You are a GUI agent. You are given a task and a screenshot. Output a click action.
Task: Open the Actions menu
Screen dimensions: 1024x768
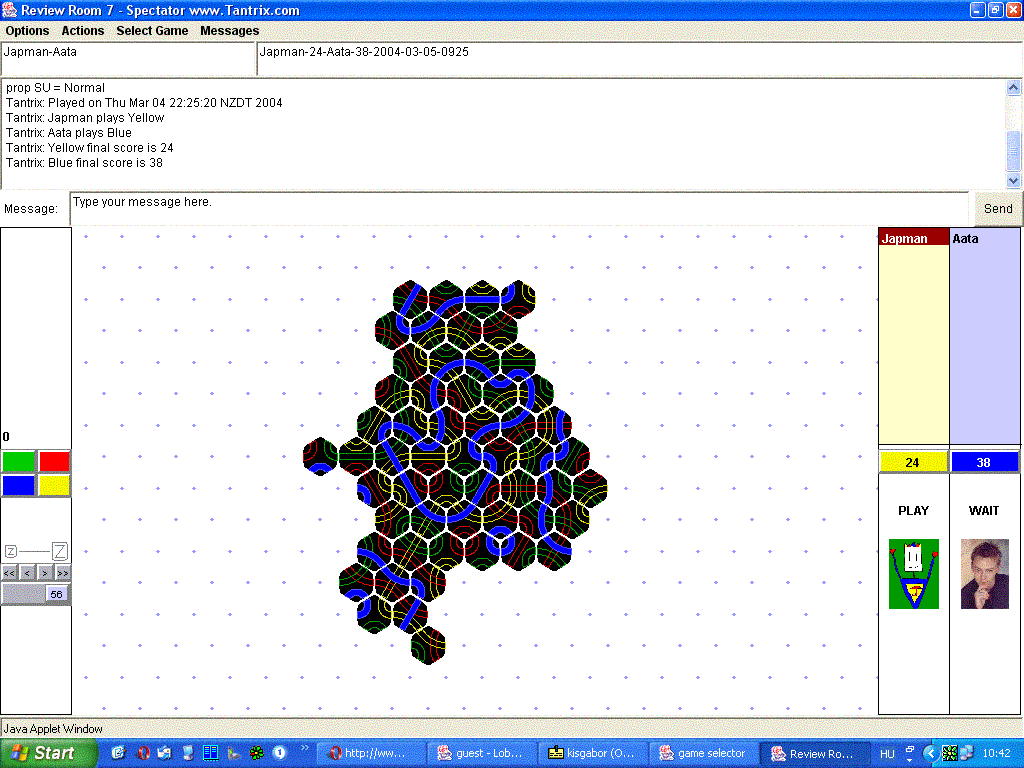[83, 31]
